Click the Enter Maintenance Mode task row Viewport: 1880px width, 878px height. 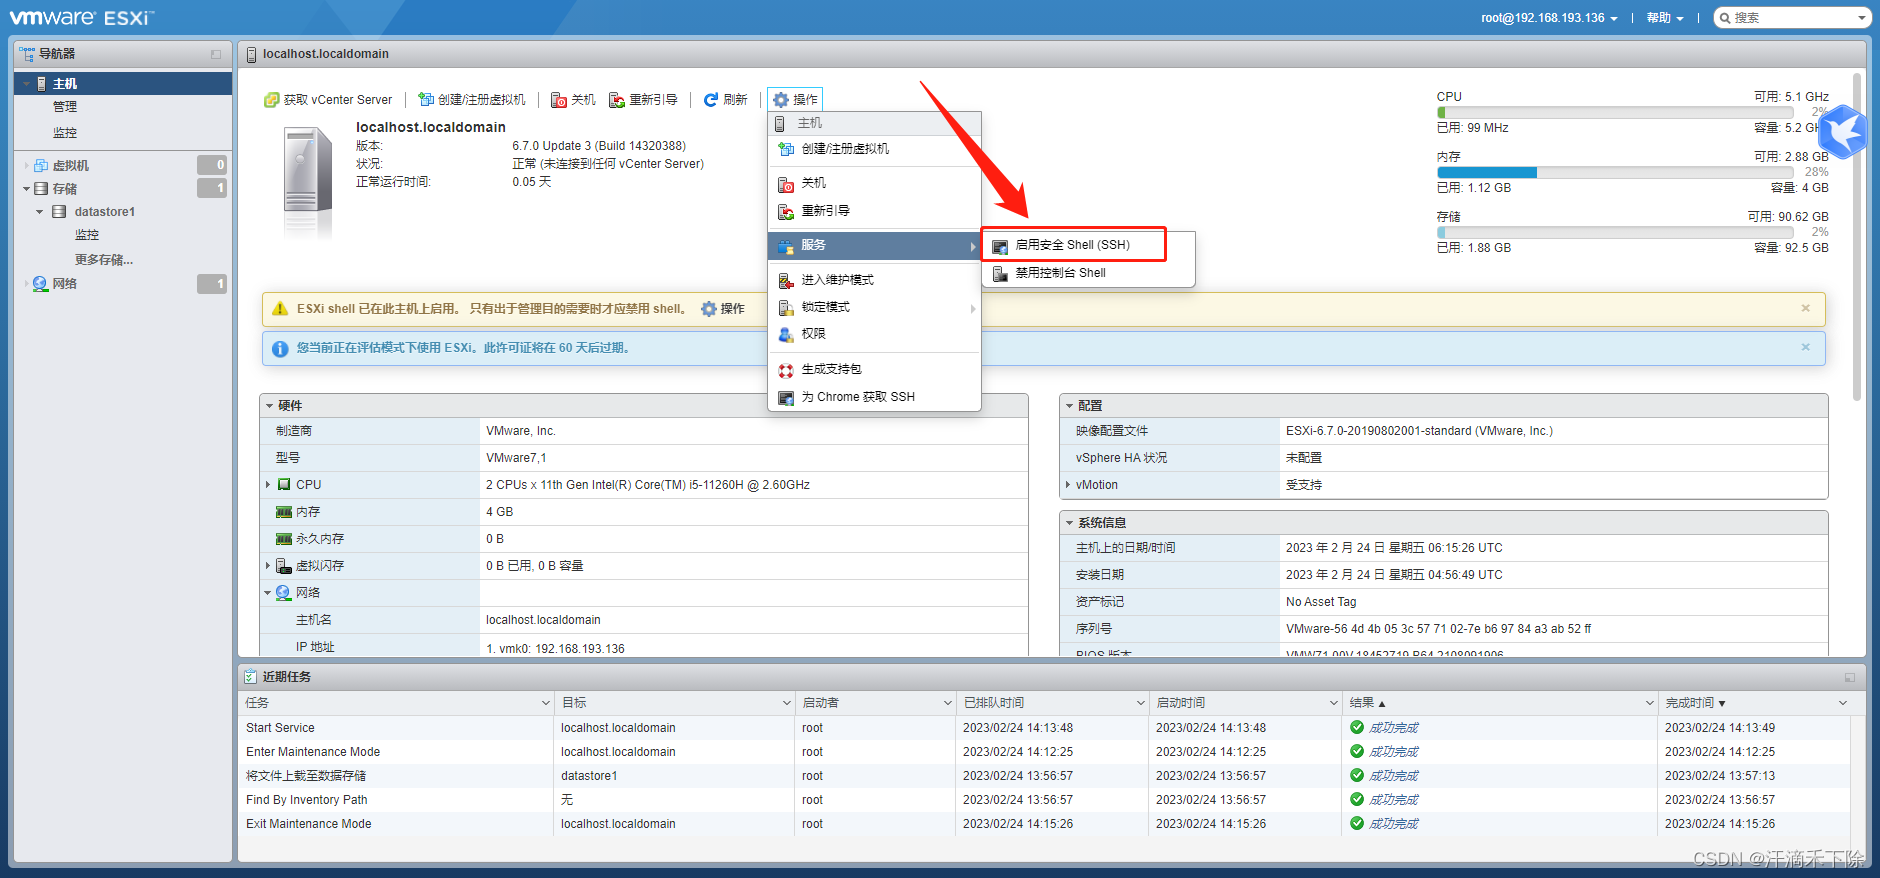1046,752
